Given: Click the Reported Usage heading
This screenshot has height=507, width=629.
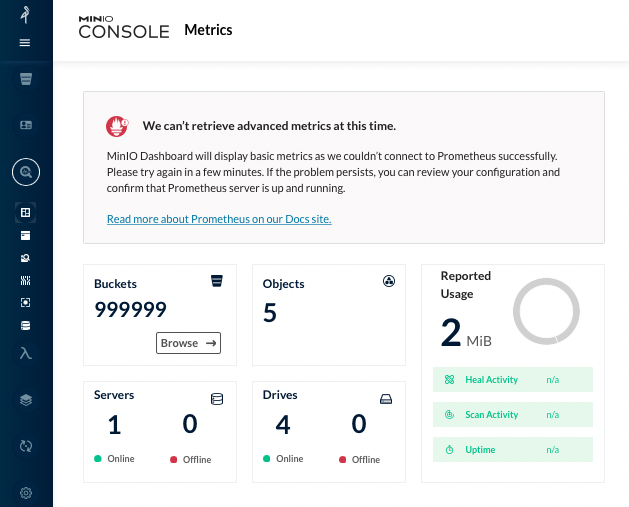Looking at the screenshot, I should pyautogui.click(x=466, y=285).
